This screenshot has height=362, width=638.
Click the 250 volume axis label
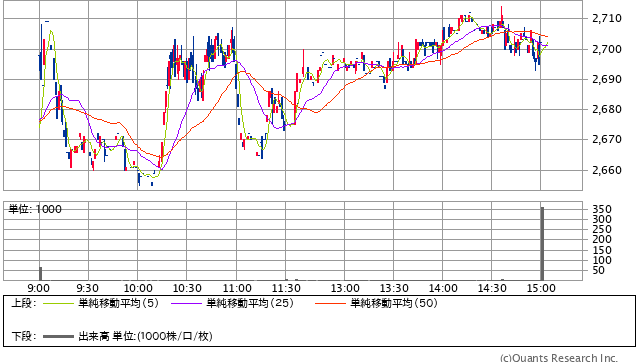click(x=602, y=229)
